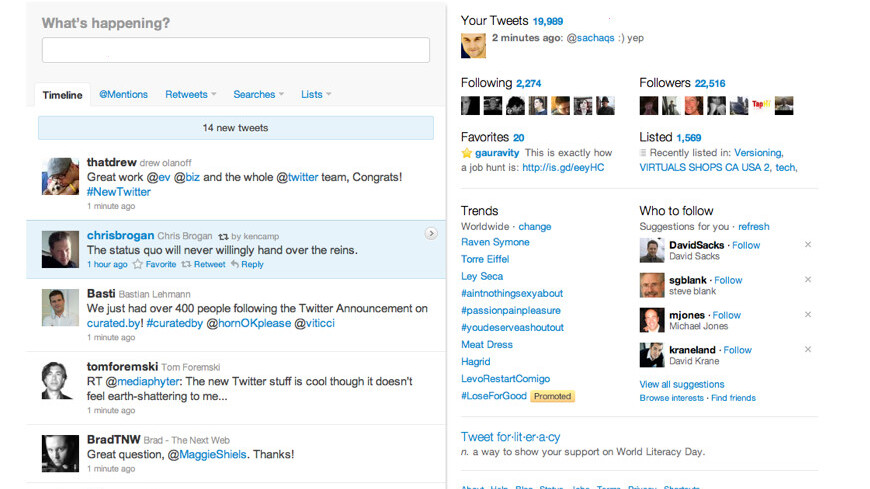
Task: Follow DavidSacks from suggestions
Action: (746, 245)
